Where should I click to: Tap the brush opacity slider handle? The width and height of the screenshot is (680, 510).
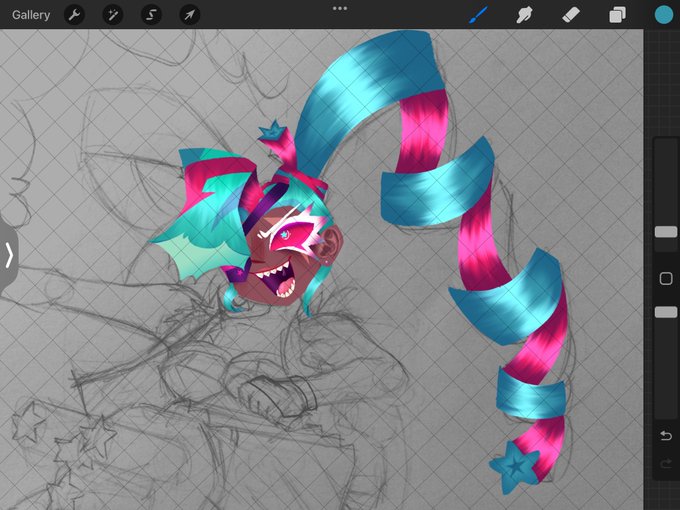pos(666,312)
